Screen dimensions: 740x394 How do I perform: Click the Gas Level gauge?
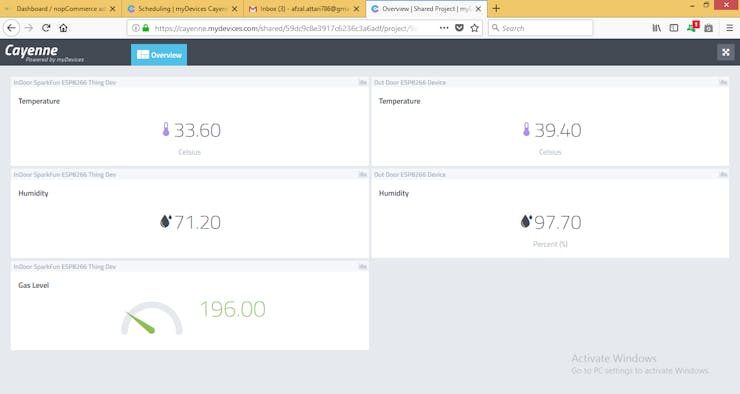(151, 318)
